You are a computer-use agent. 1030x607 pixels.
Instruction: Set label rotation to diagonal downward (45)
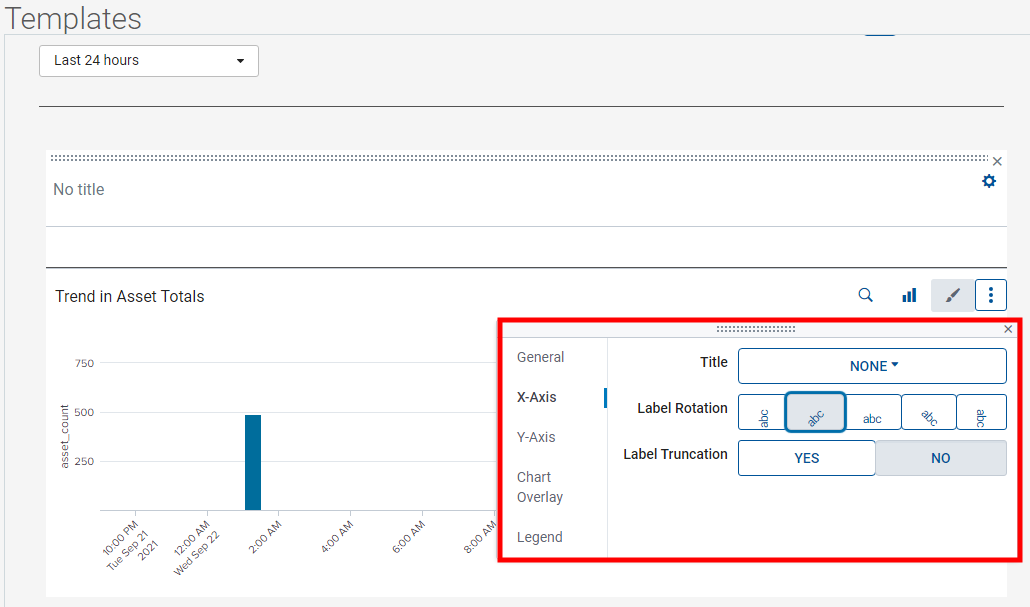(929, 412)
